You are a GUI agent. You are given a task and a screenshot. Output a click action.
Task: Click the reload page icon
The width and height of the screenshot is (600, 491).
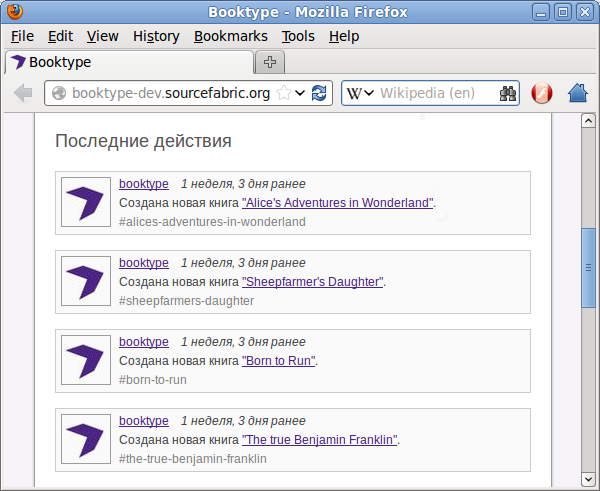coord(319,93)
